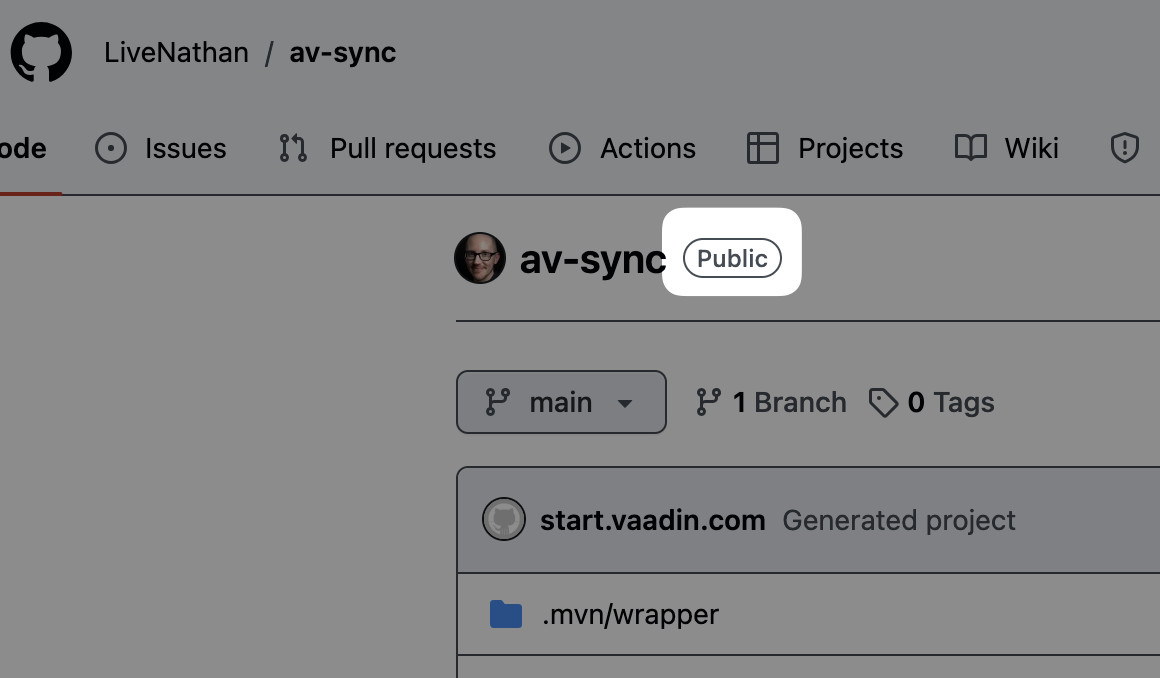Click the .mvn/wrapper folder icon

(x=506, y=614)
